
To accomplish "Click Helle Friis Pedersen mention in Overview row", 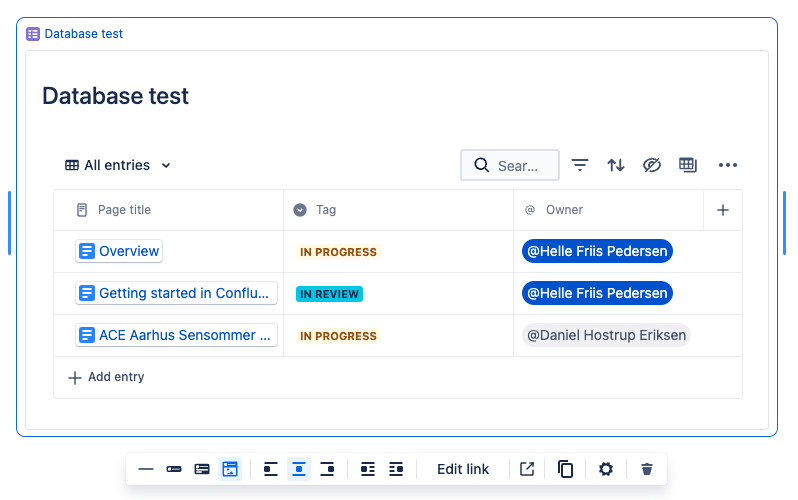I will [597, 251].
